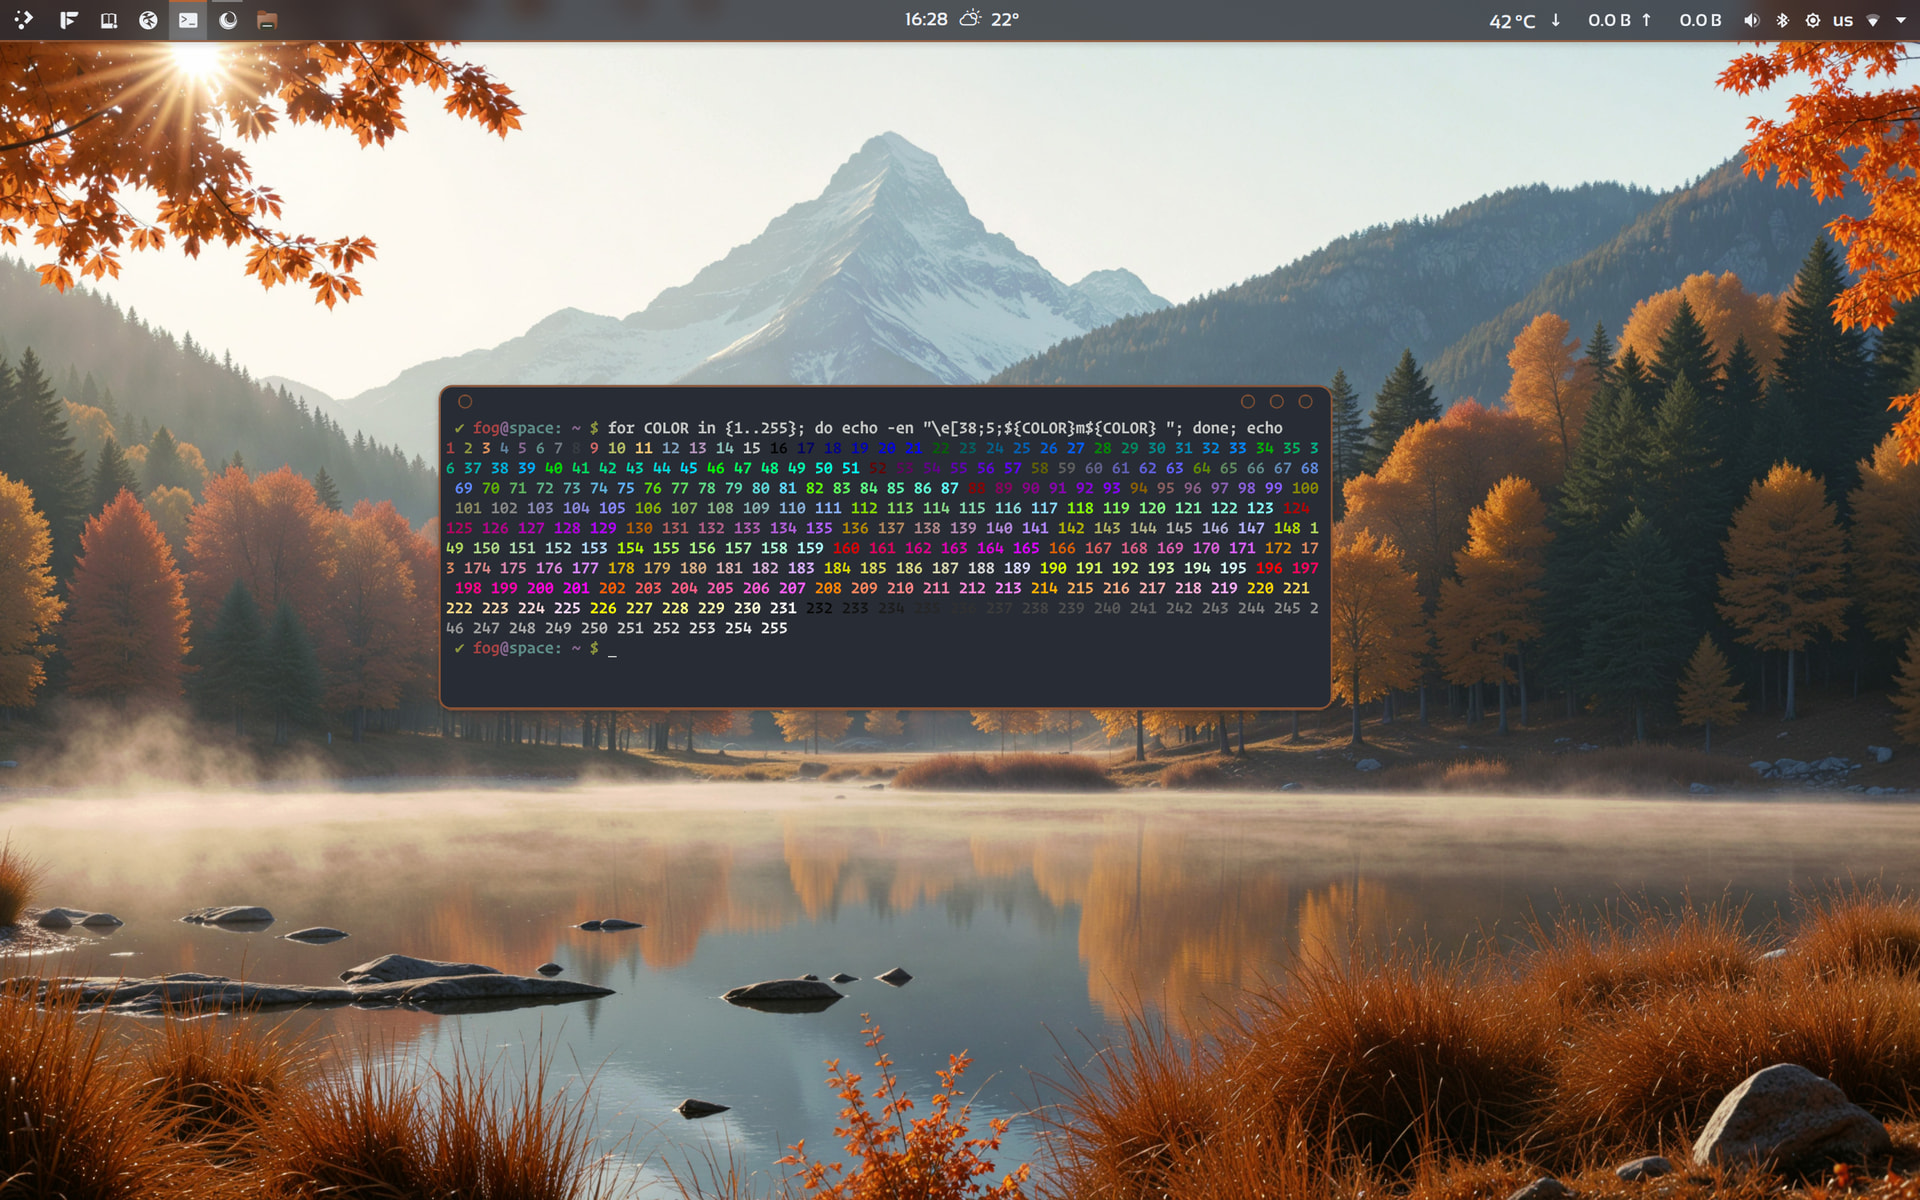Click the color number 196 in terminal output
Viewport: 1920px width, 1200px height.
pos(1268,568)
